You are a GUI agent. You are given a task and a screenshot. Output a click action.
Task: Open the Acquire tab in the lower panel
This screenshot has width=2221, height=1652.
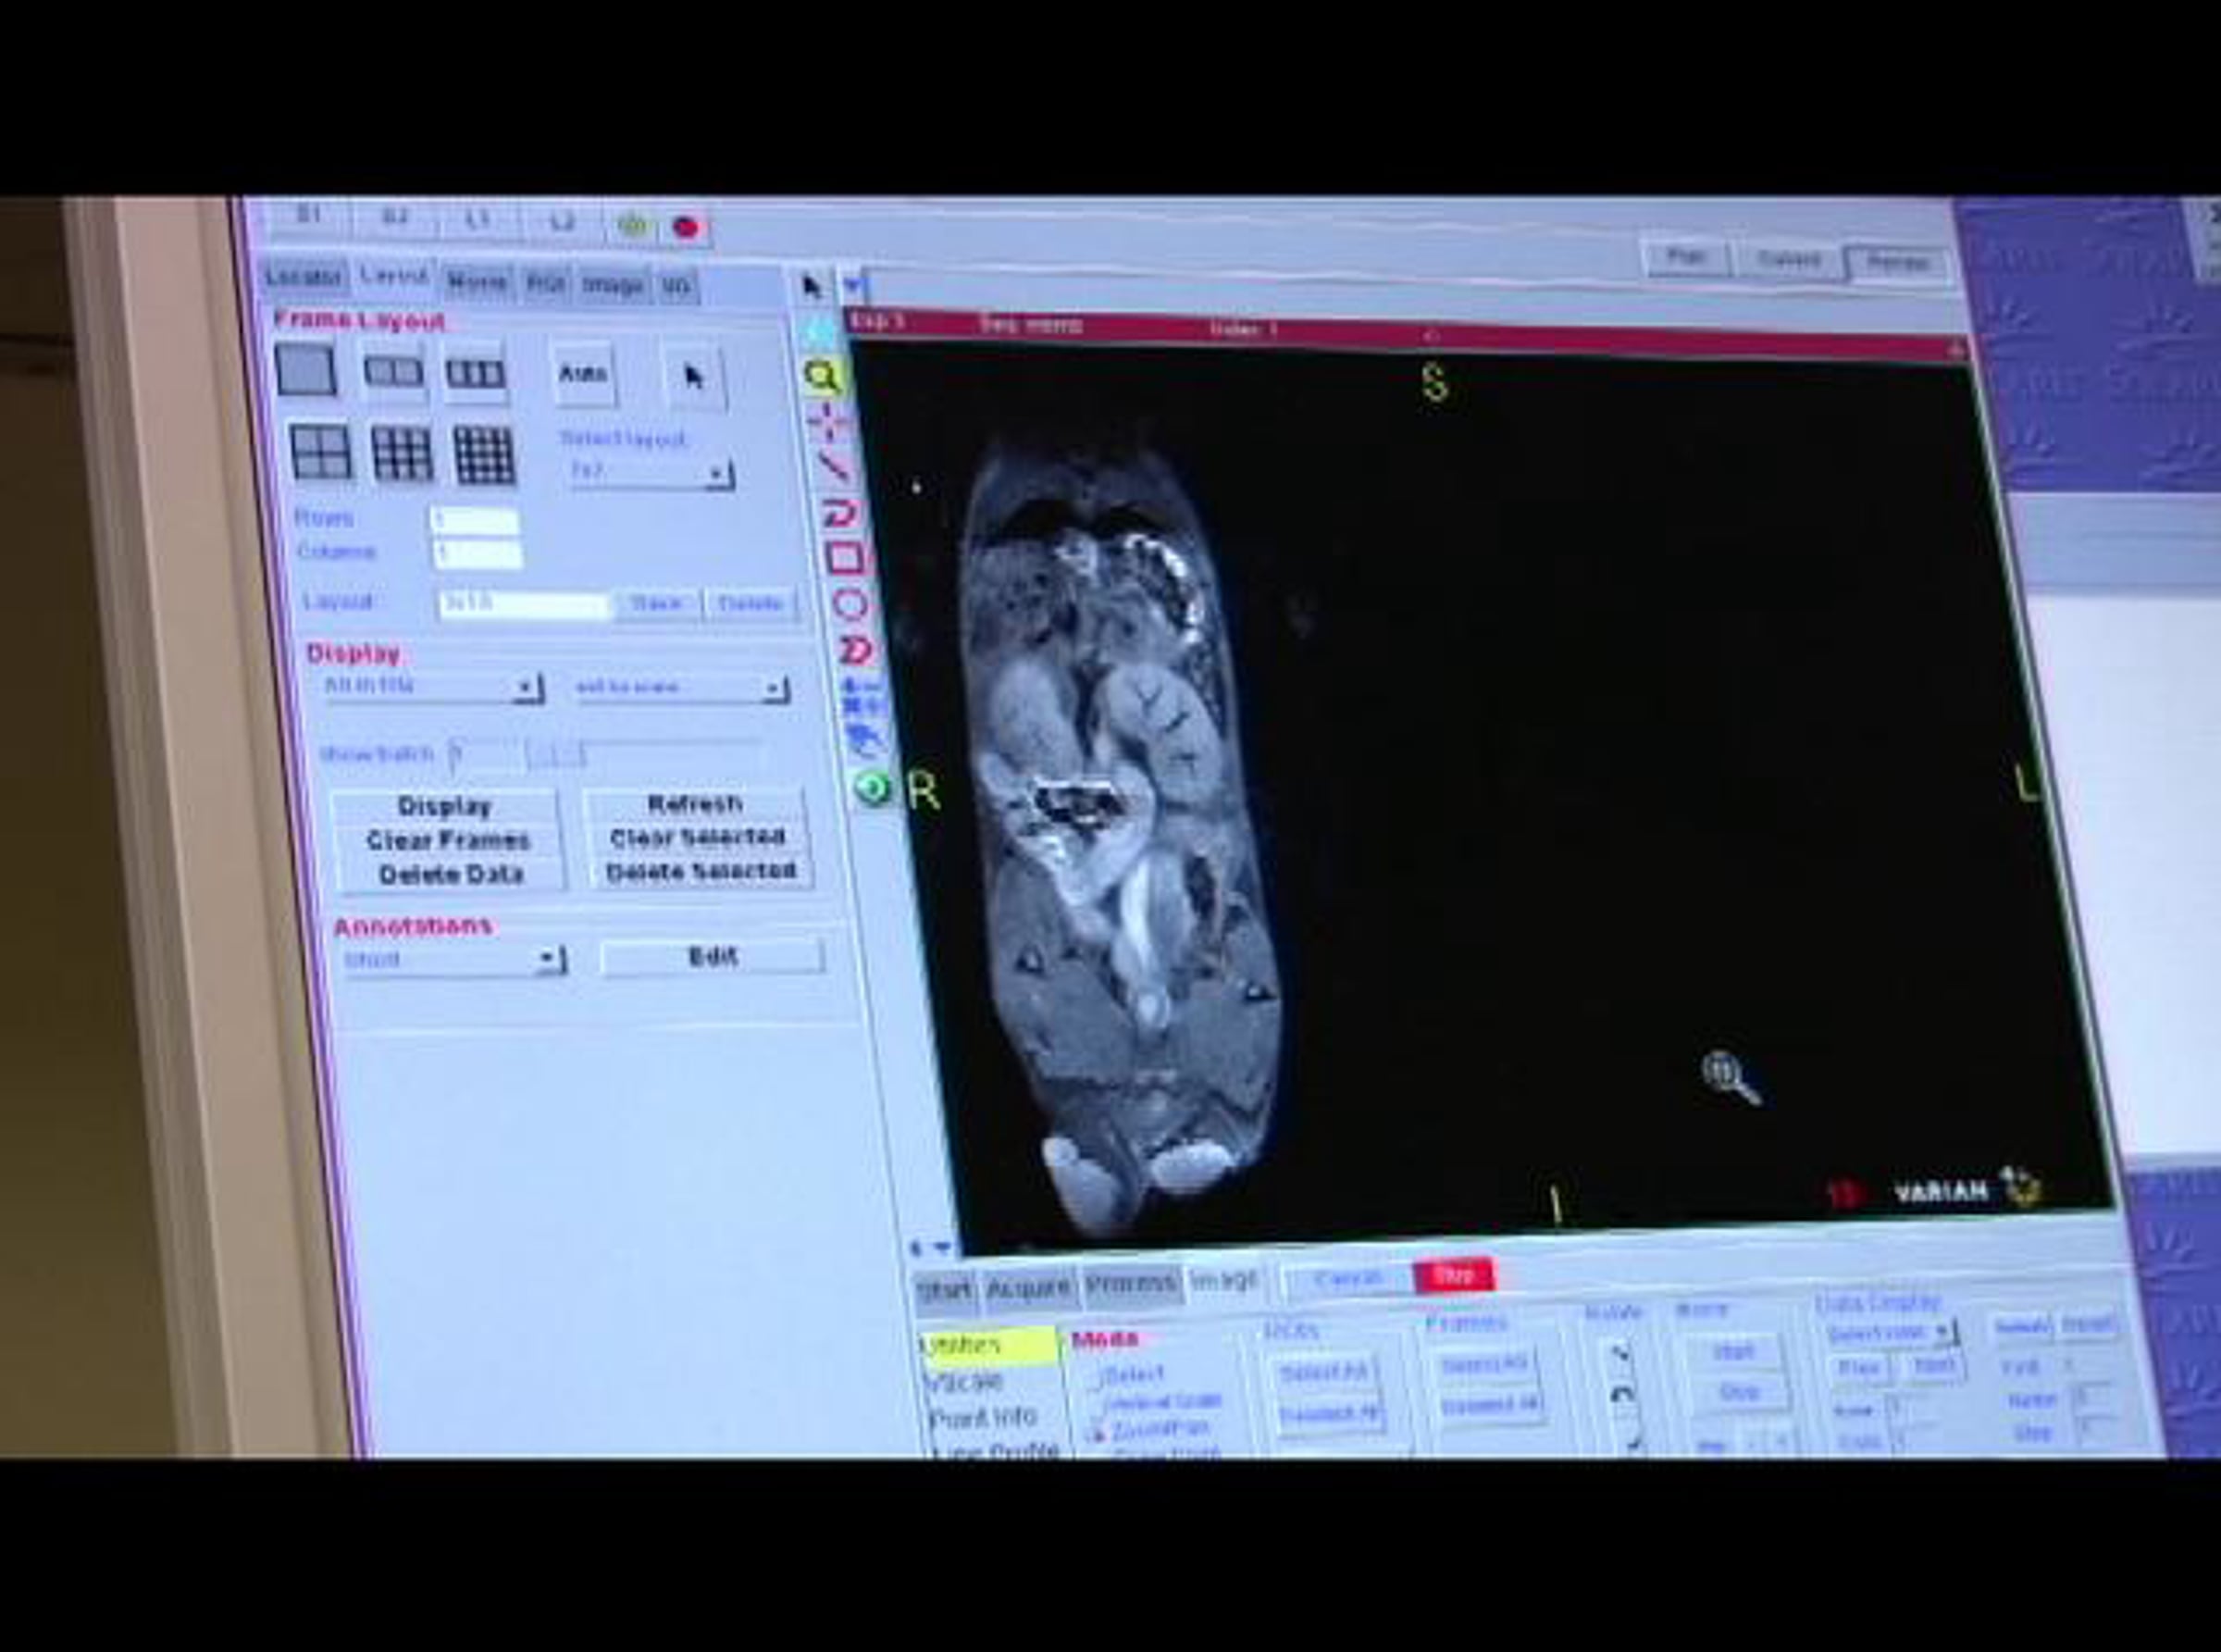[1030, 1289]
